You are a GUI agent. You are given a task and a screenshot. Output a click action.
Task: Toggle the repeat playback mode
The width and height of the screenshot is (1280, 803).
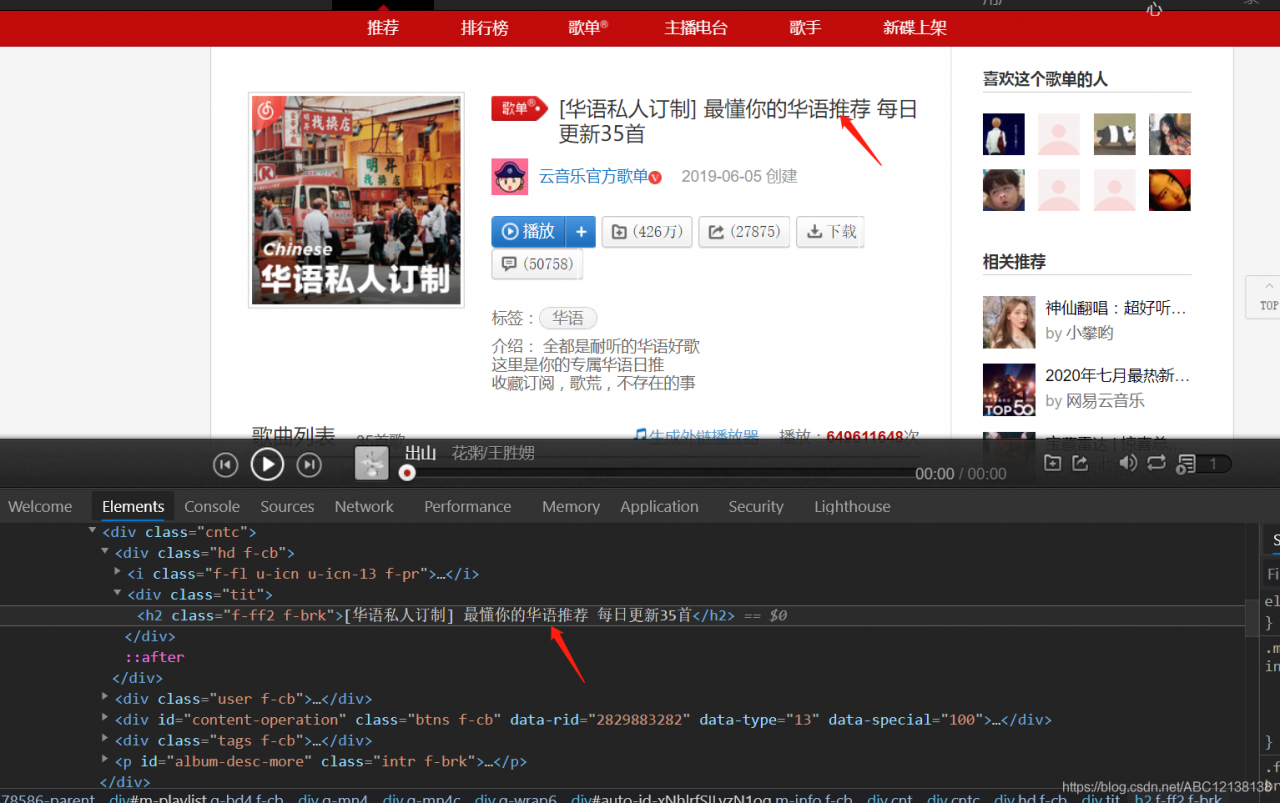click(x=1157, y=464)
